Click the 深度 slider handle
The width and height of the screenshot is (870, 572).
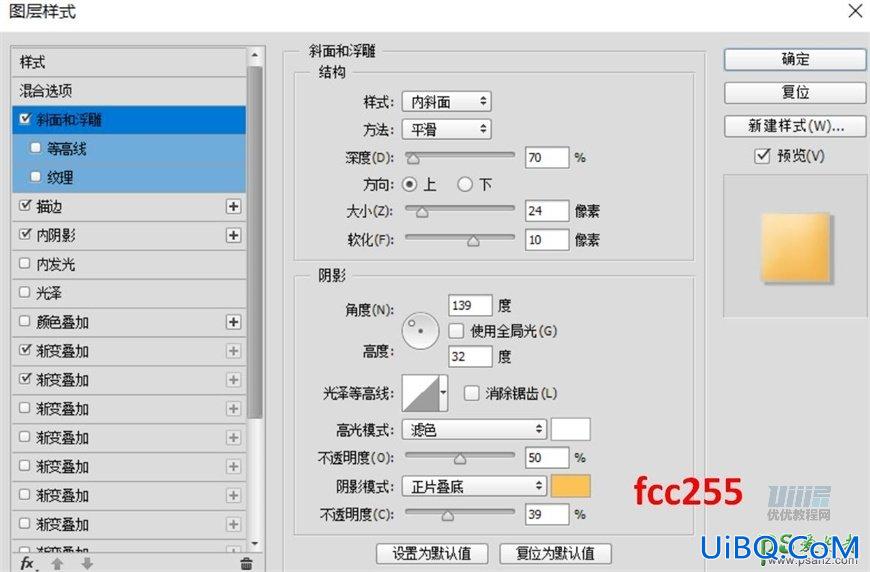(x=413, y=159)
